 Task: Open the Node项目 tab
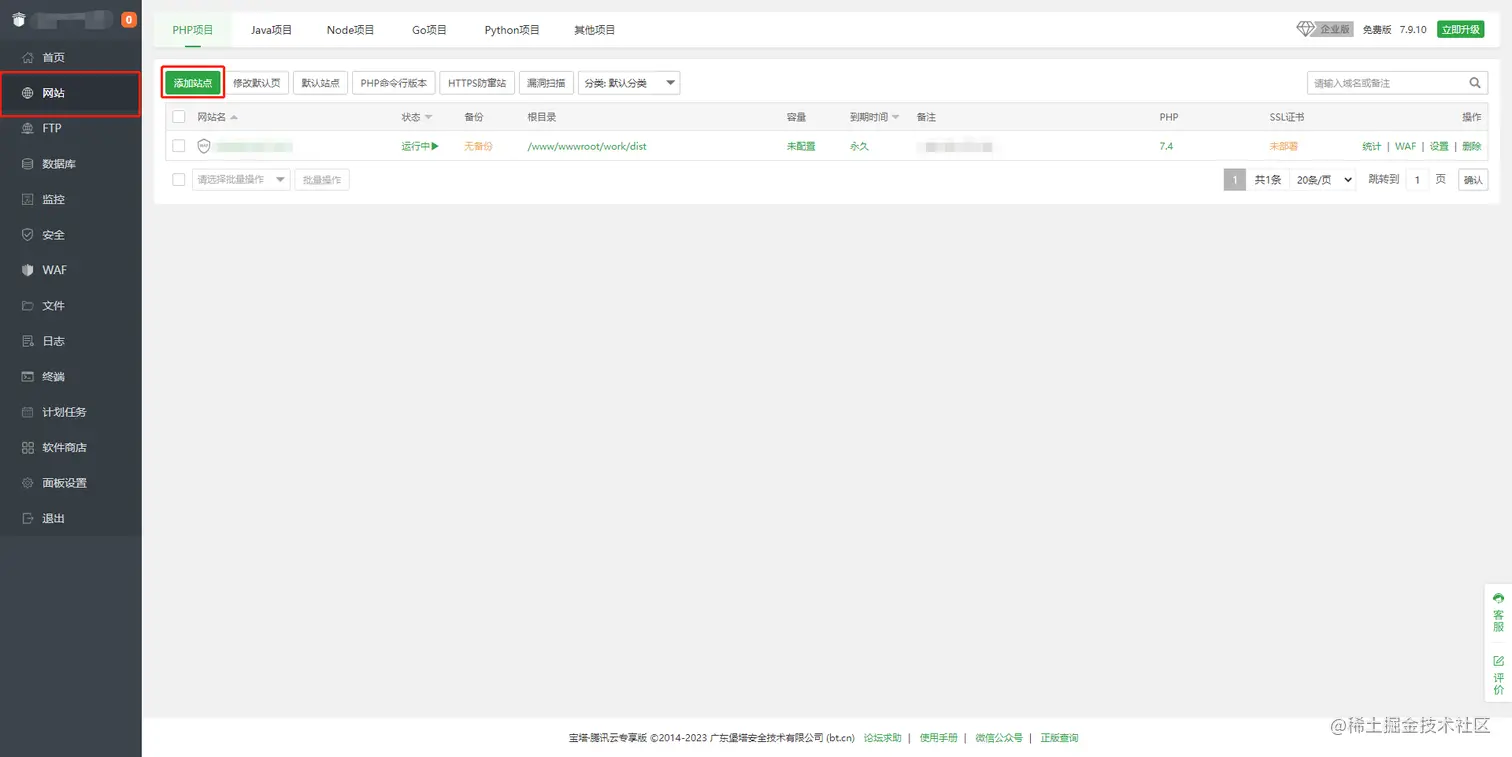coord(350,30)
